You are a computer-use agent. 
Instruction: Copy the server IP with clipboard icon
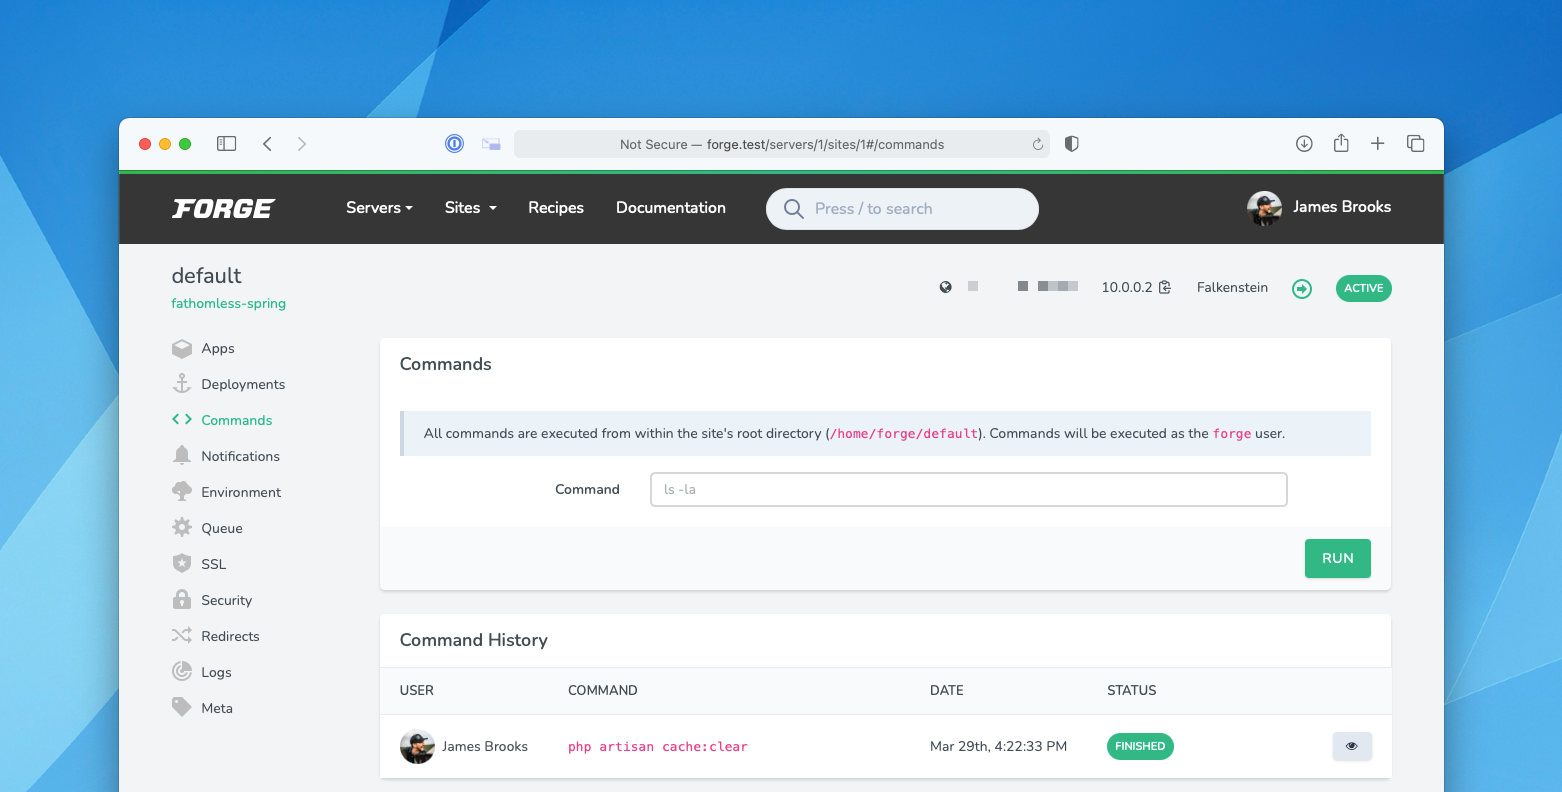pos(1164,286)
